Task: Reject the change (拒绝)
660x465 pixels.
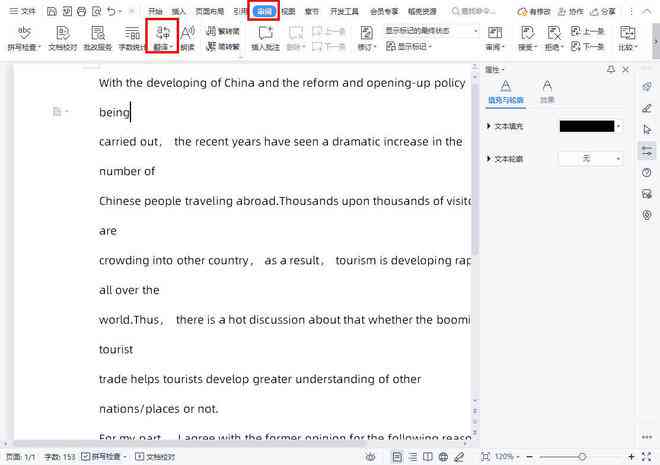Action: click(554, 38)
